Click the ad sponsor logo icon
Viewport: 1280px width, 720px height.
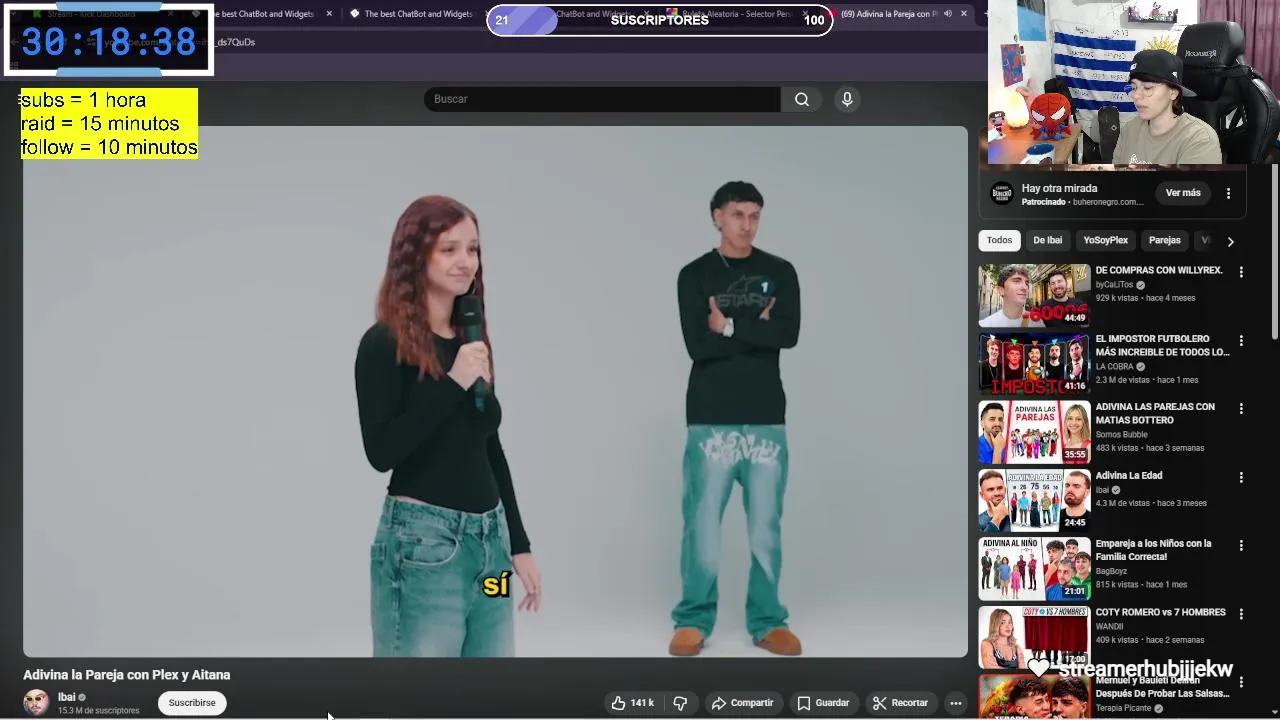coord(1002,194)
